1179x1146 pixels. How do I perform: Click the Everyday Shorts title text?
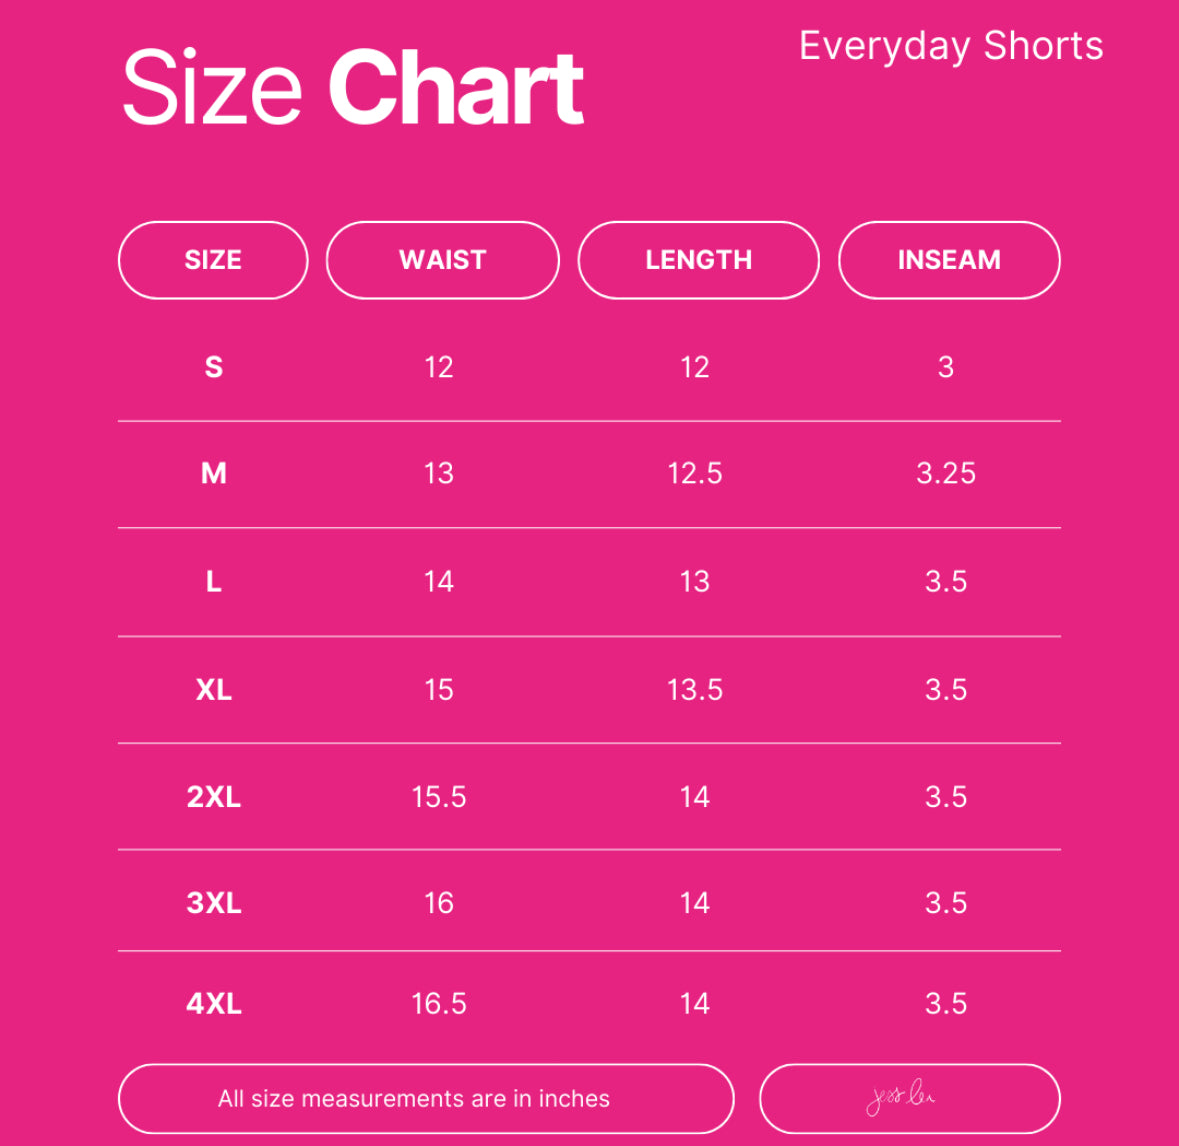click(951, 46)
